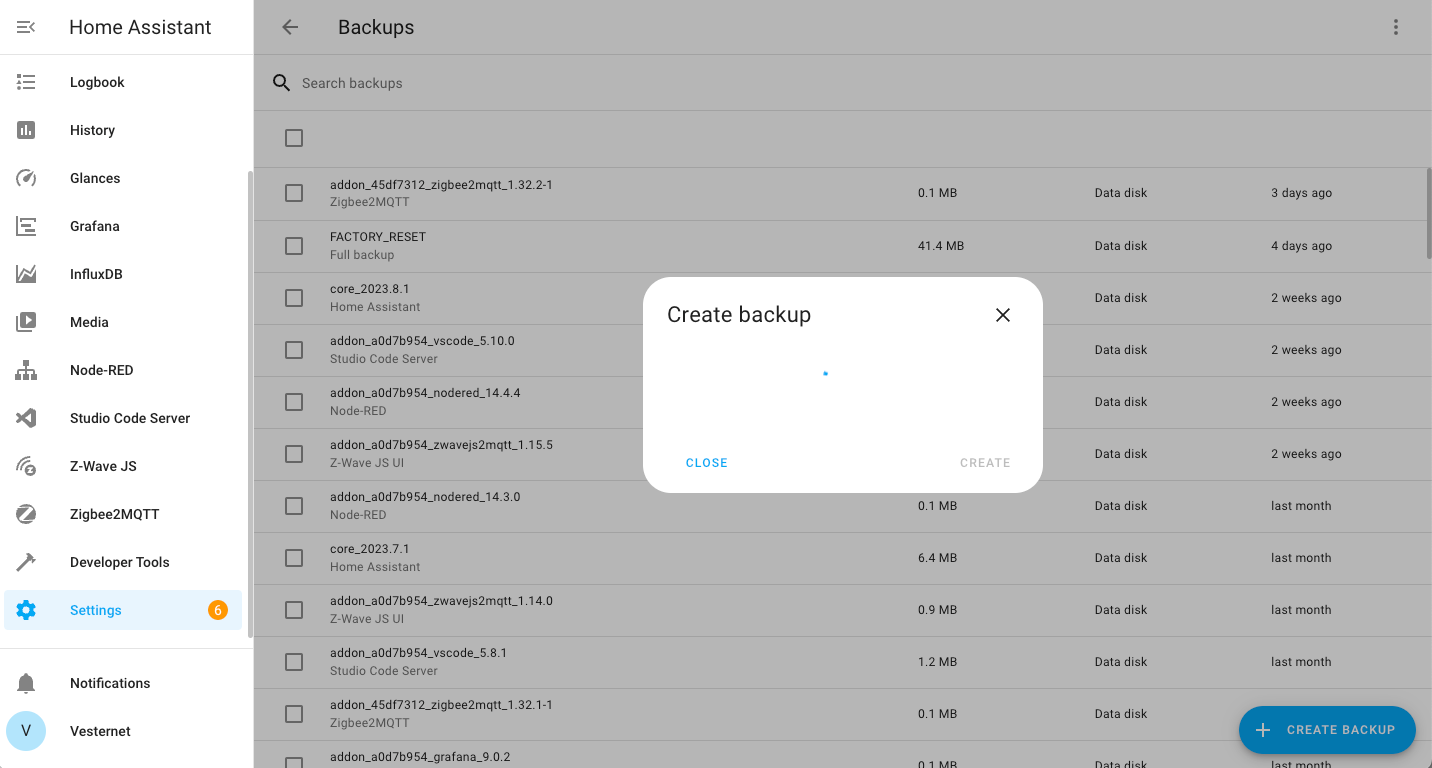Open Notifications bell icon

click(26, 683)
